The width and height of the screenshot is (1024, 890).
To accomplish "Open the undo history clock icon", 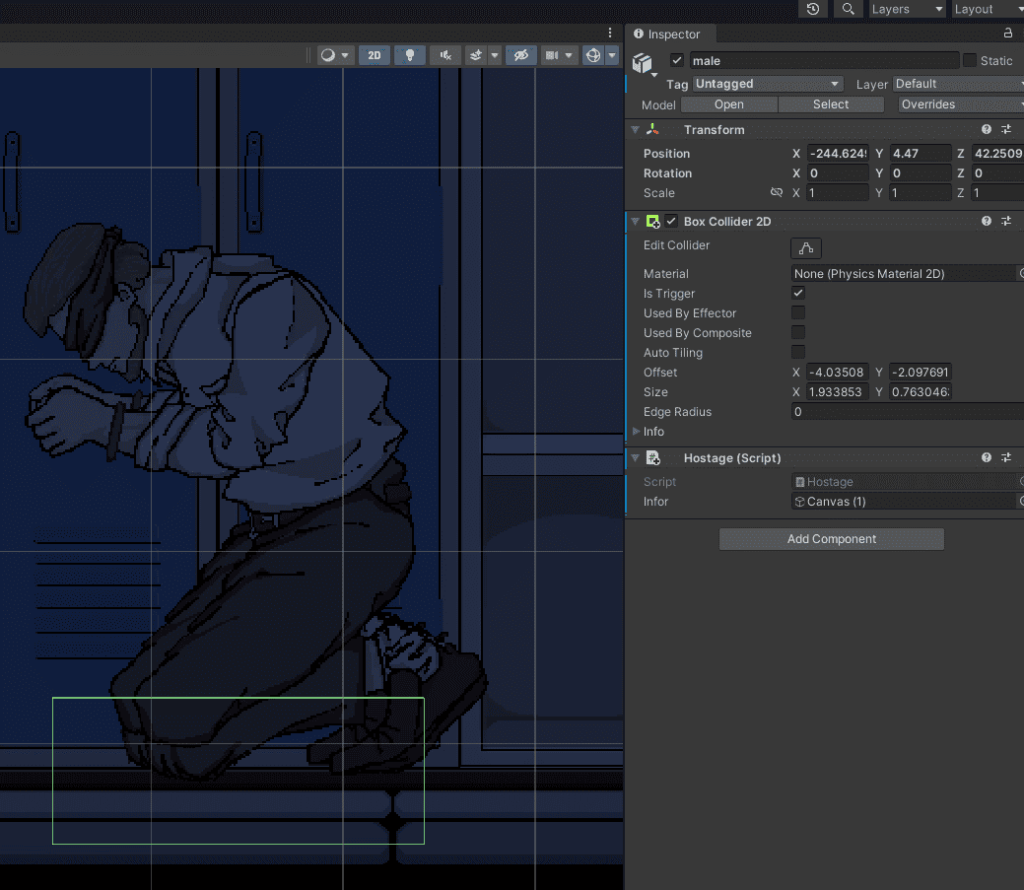I will (x=813, y=9).
